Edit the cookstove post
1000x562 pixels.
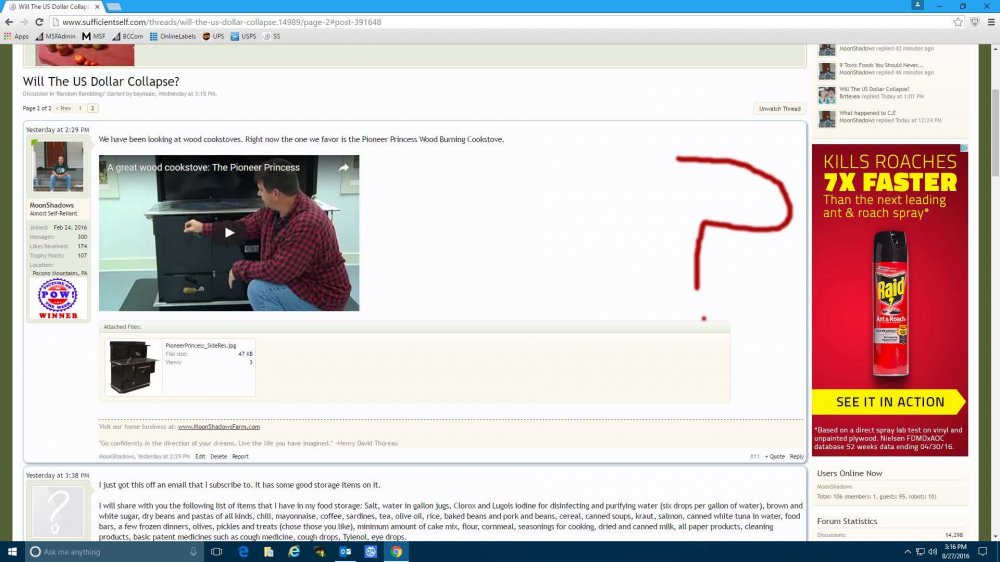coord(200,457)
